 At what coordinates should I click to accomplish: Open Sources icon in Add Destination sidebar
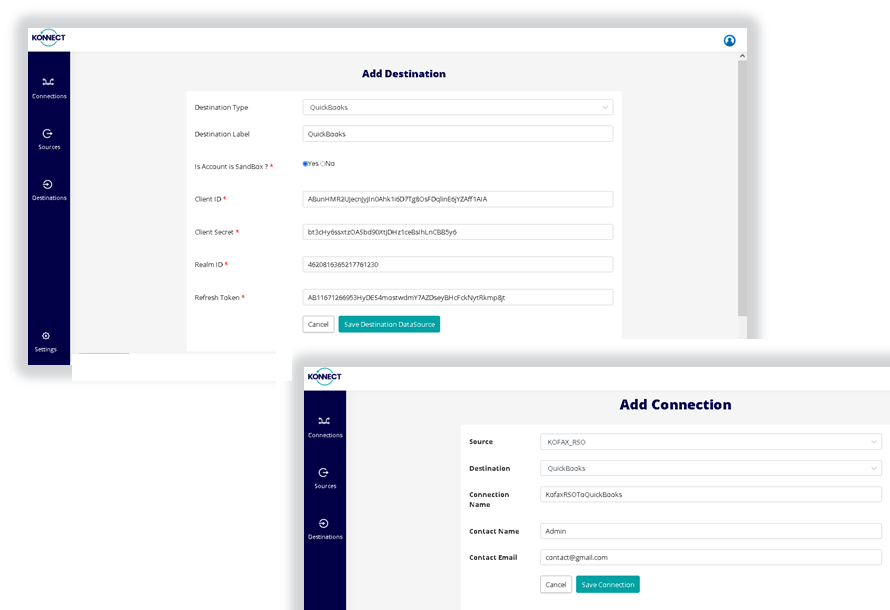48,134
